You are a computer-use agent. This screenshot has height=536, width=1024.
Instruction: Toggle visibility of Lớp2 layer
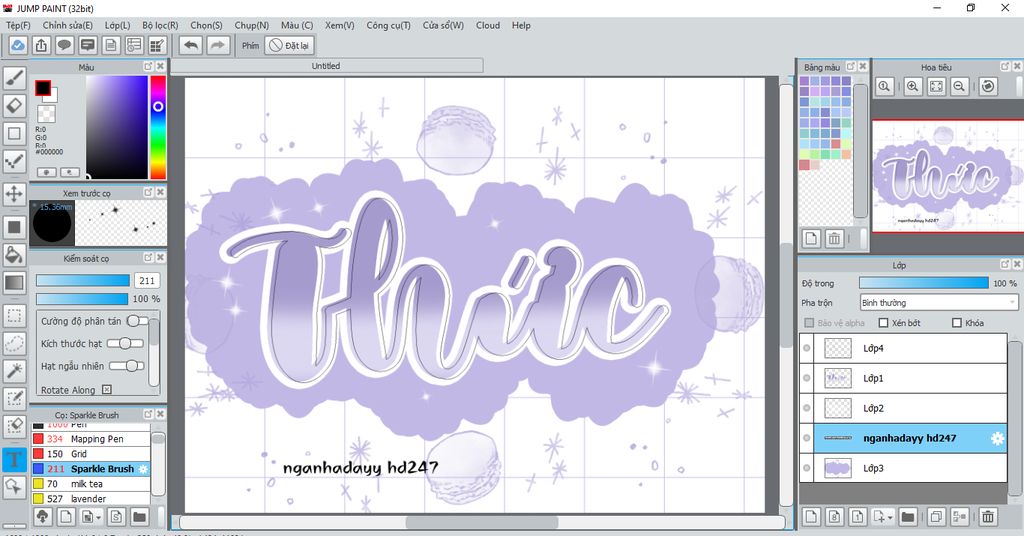(x=807, y=408)
